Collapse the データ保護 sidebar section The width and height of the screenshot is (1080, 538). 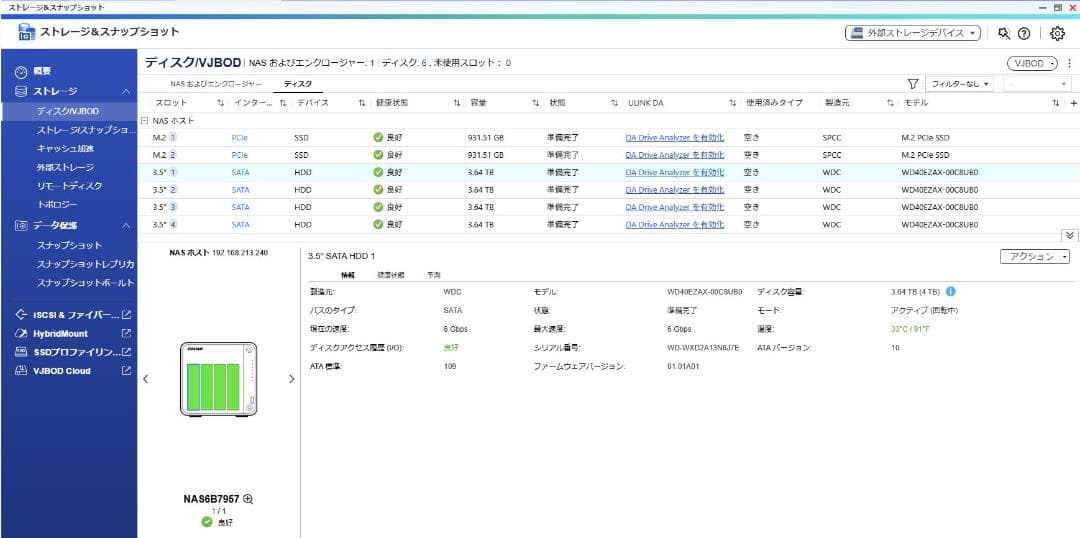[126, 225]
